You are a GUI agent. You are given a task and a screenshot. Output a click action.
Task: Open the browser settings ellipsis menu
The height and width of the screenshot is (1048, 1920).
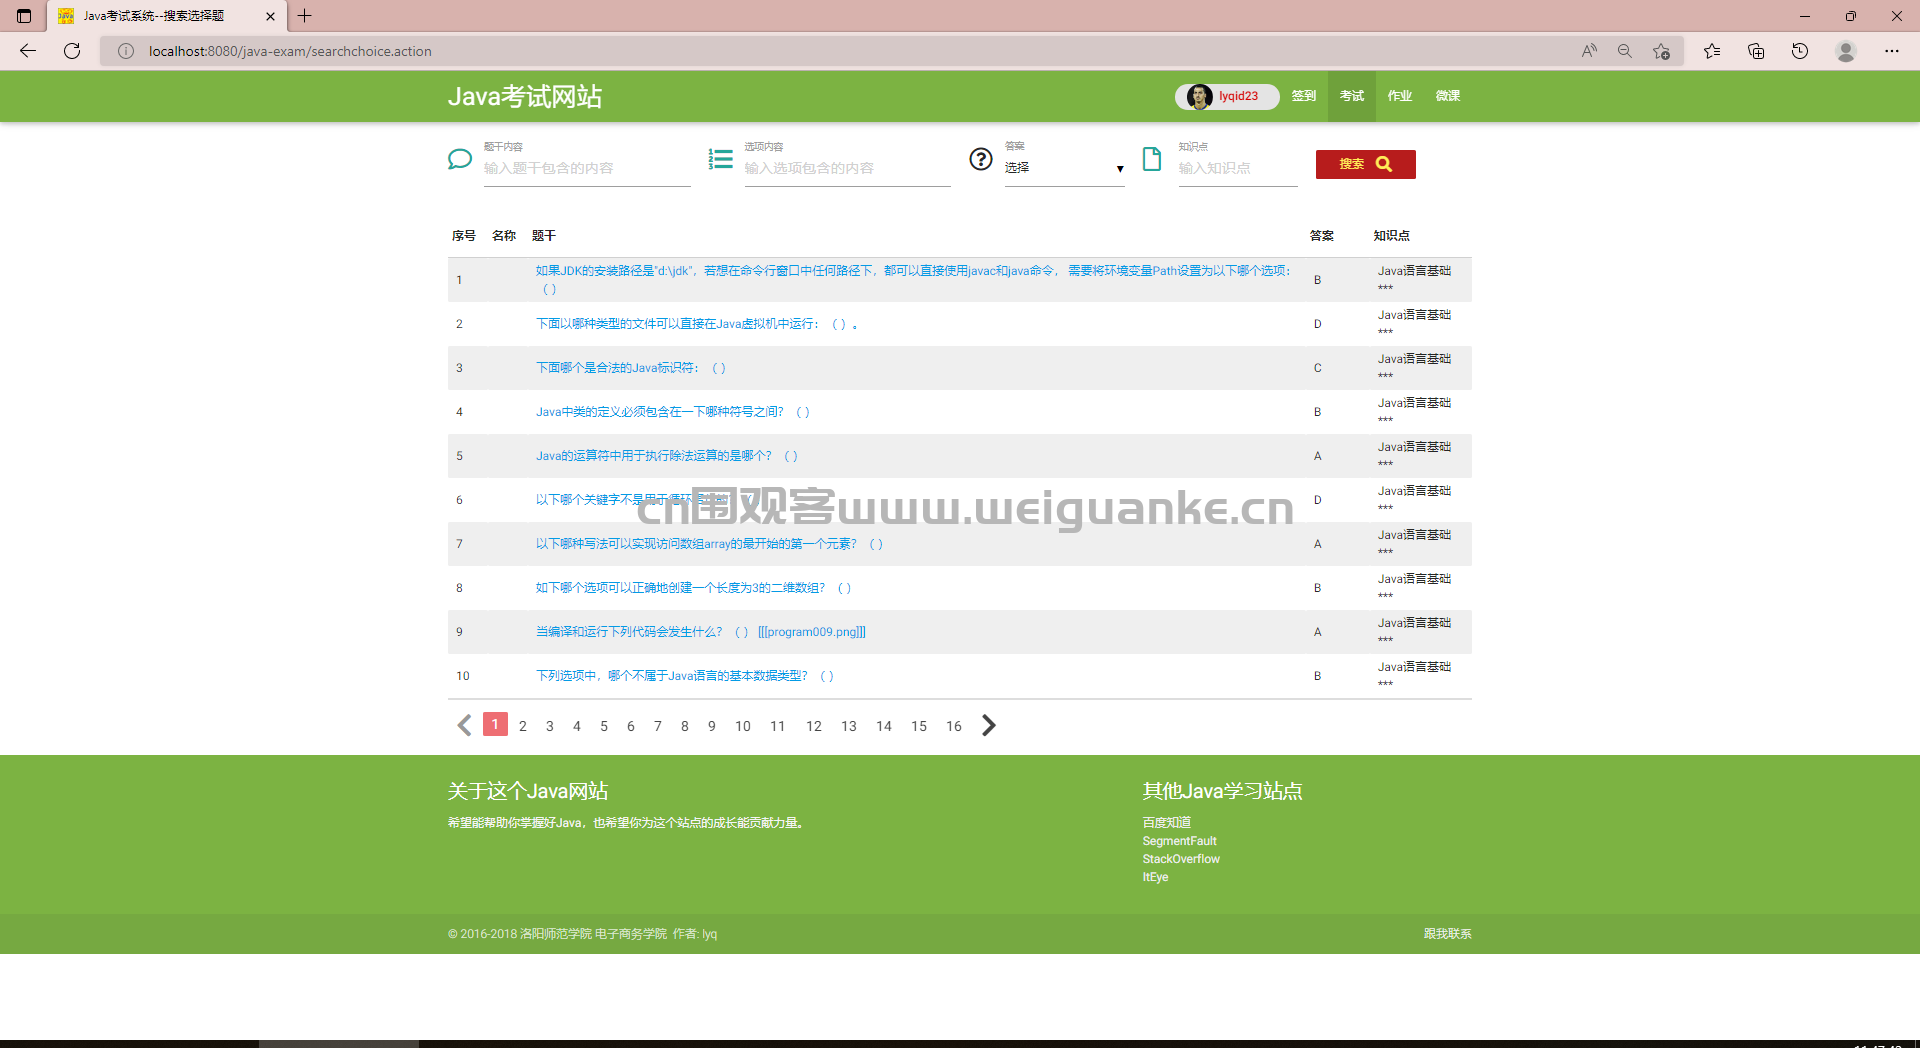point(1891,51)
